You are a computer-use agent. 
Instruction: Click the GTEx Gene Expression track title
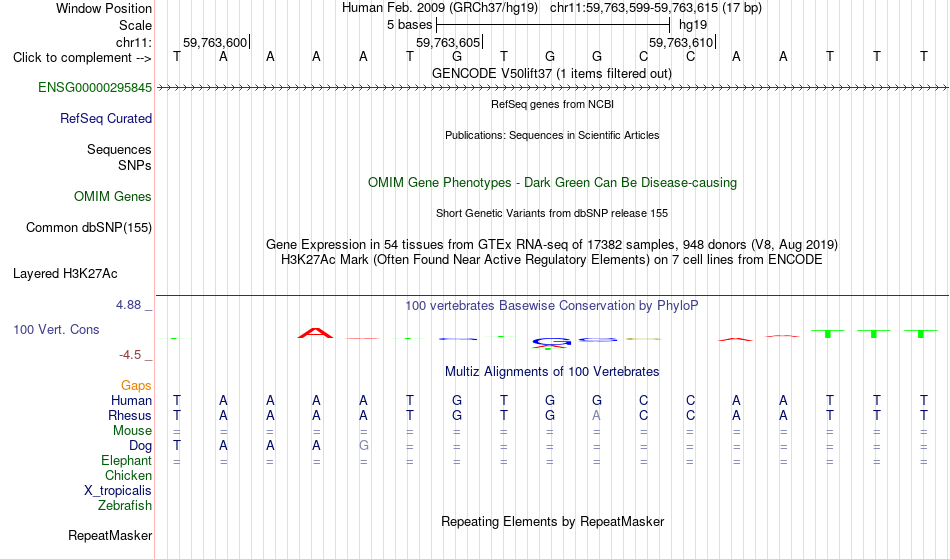pos(552,245)
